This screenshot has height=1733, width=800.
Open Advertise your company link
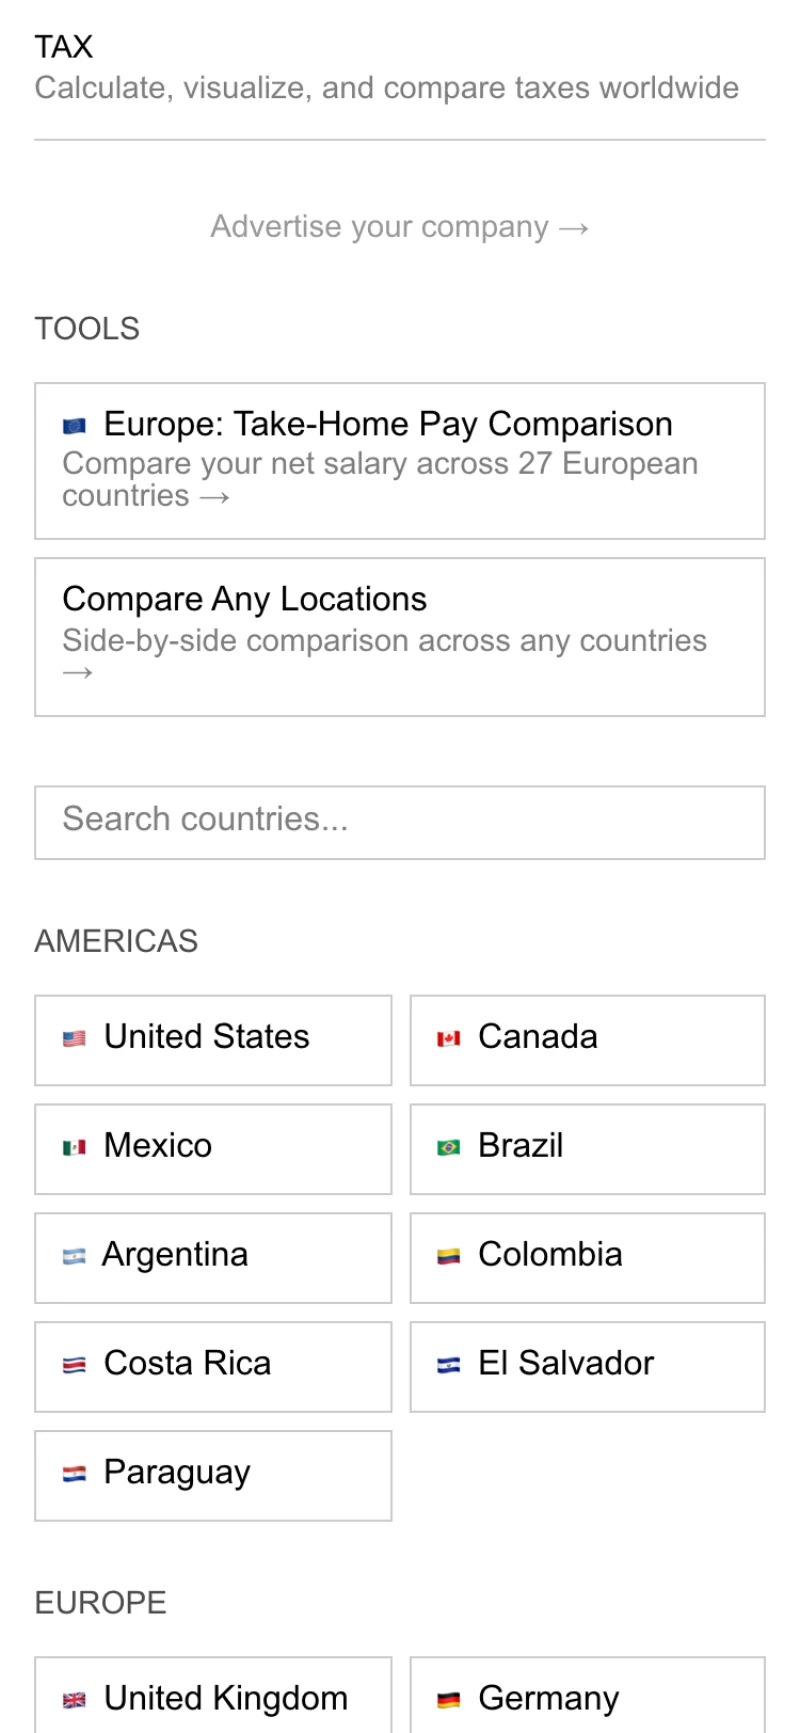(400, 227)
